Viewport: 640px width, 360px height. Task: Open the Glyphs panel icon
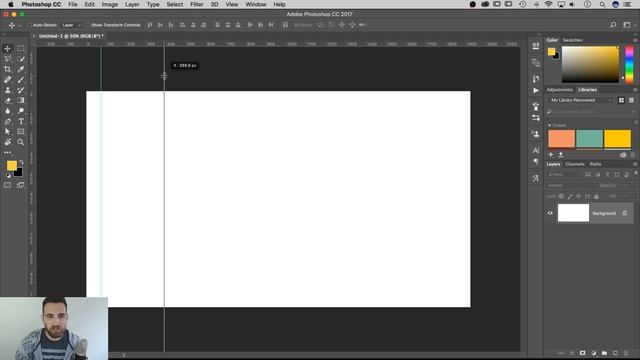(536, 178)
